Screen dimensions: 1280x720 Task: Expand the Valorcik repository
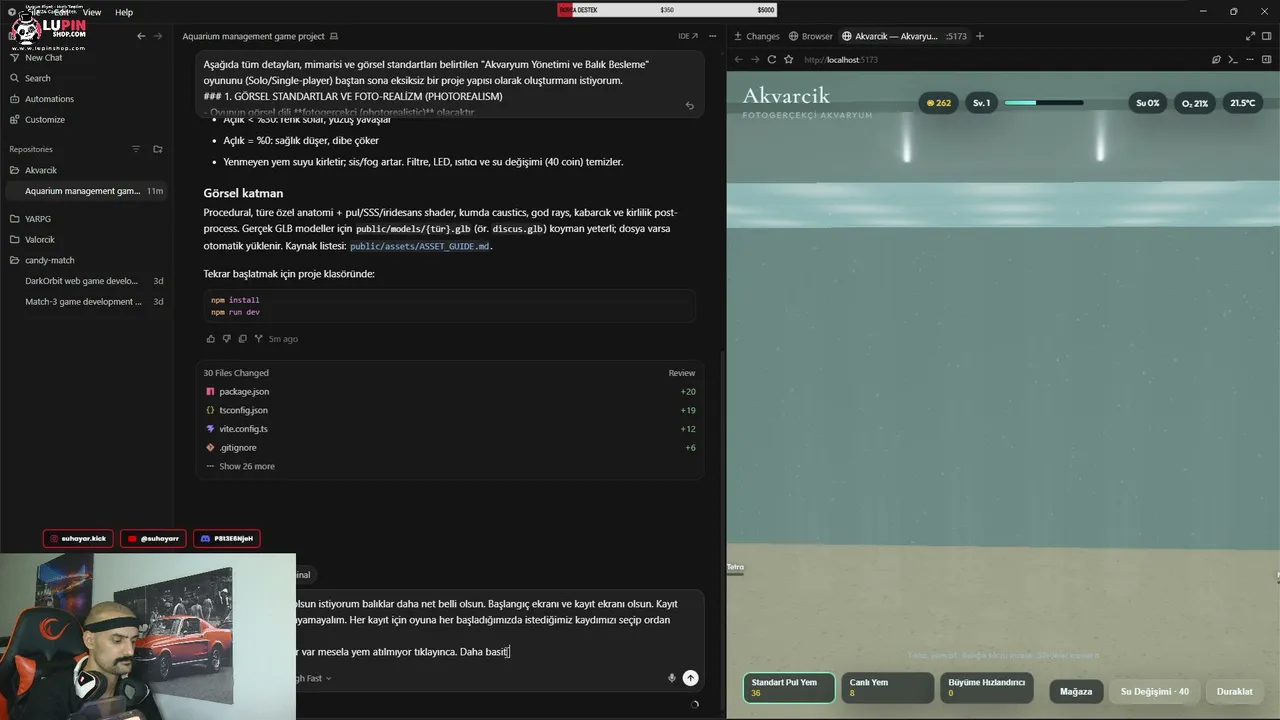[40, 240]
